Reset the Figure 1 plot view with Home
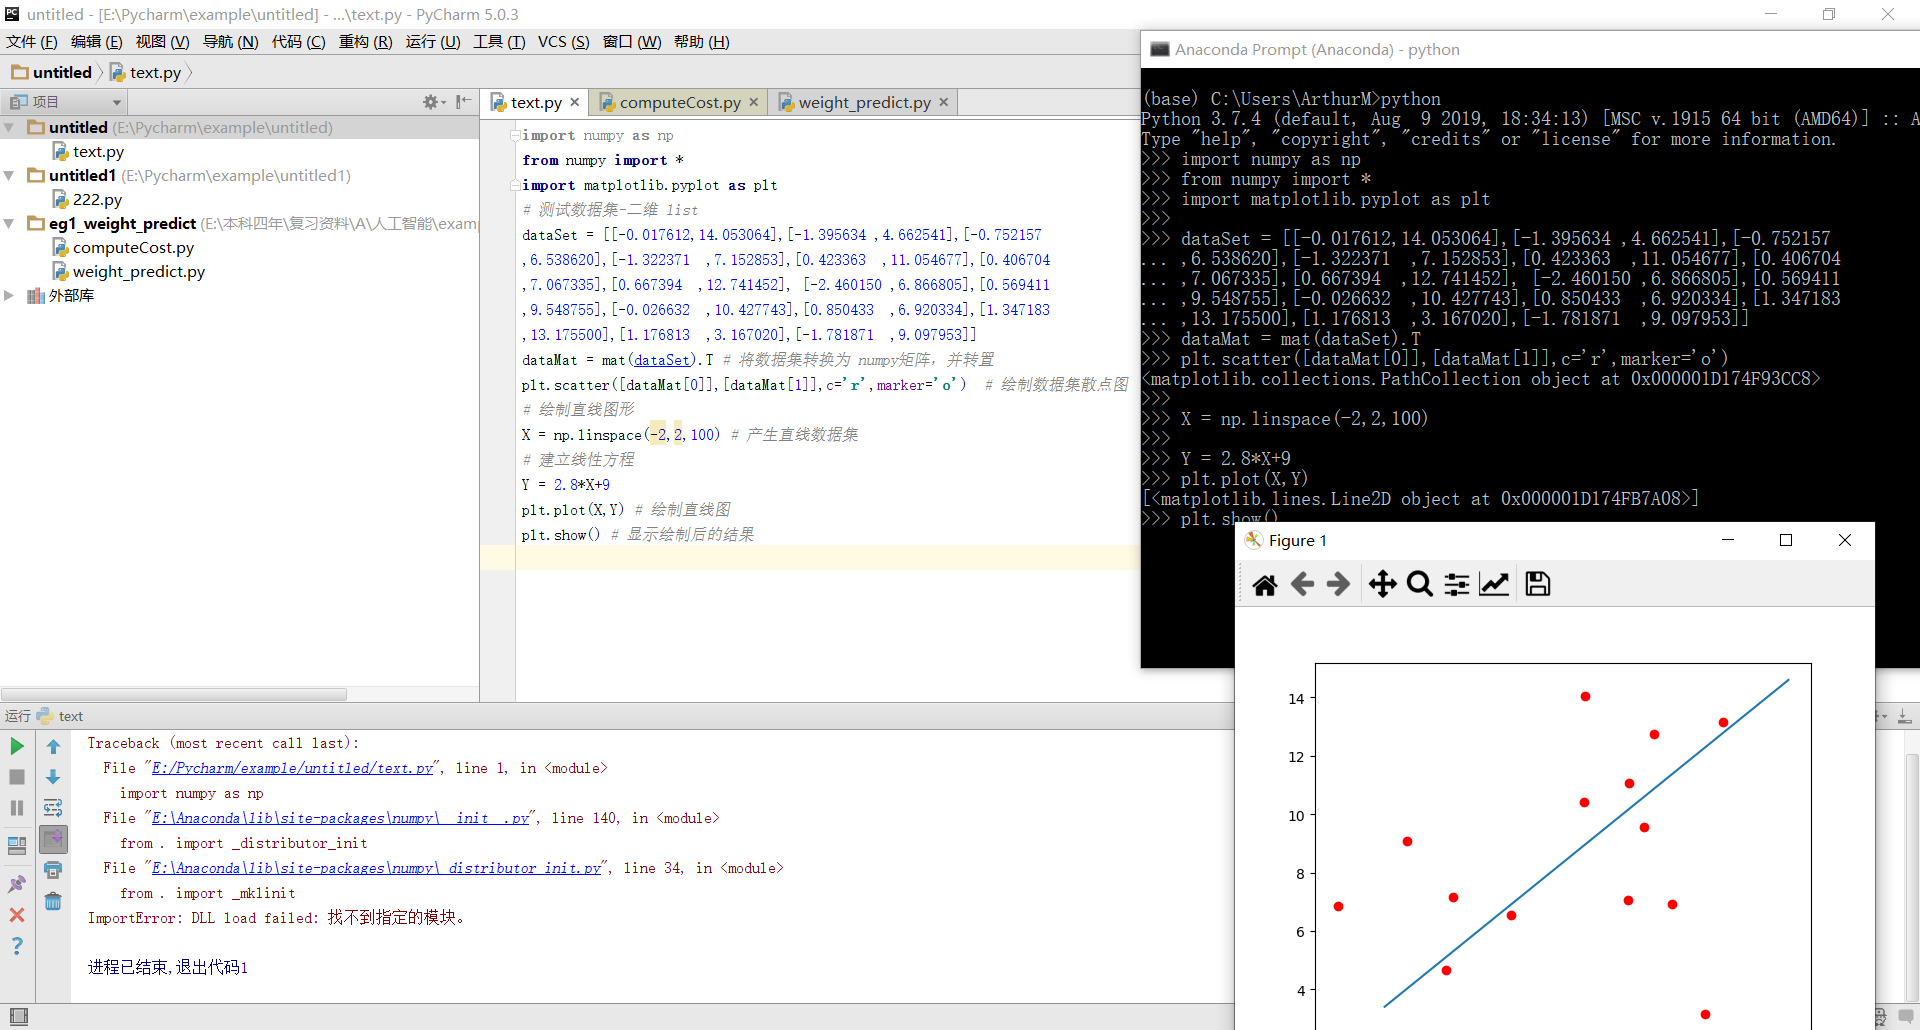Screen dimensions: 1920x1030 point(1265,584)
